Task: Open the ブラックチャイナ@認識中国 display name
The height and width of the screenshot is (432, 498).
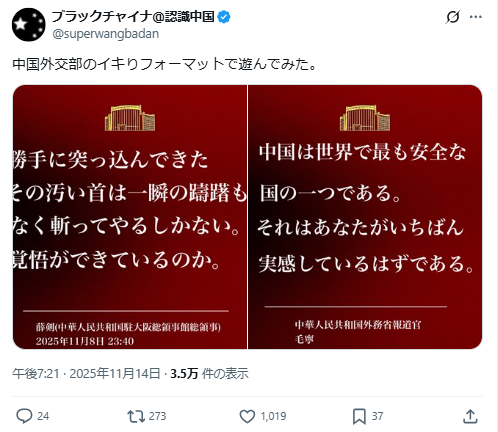Action: (133, 16)
